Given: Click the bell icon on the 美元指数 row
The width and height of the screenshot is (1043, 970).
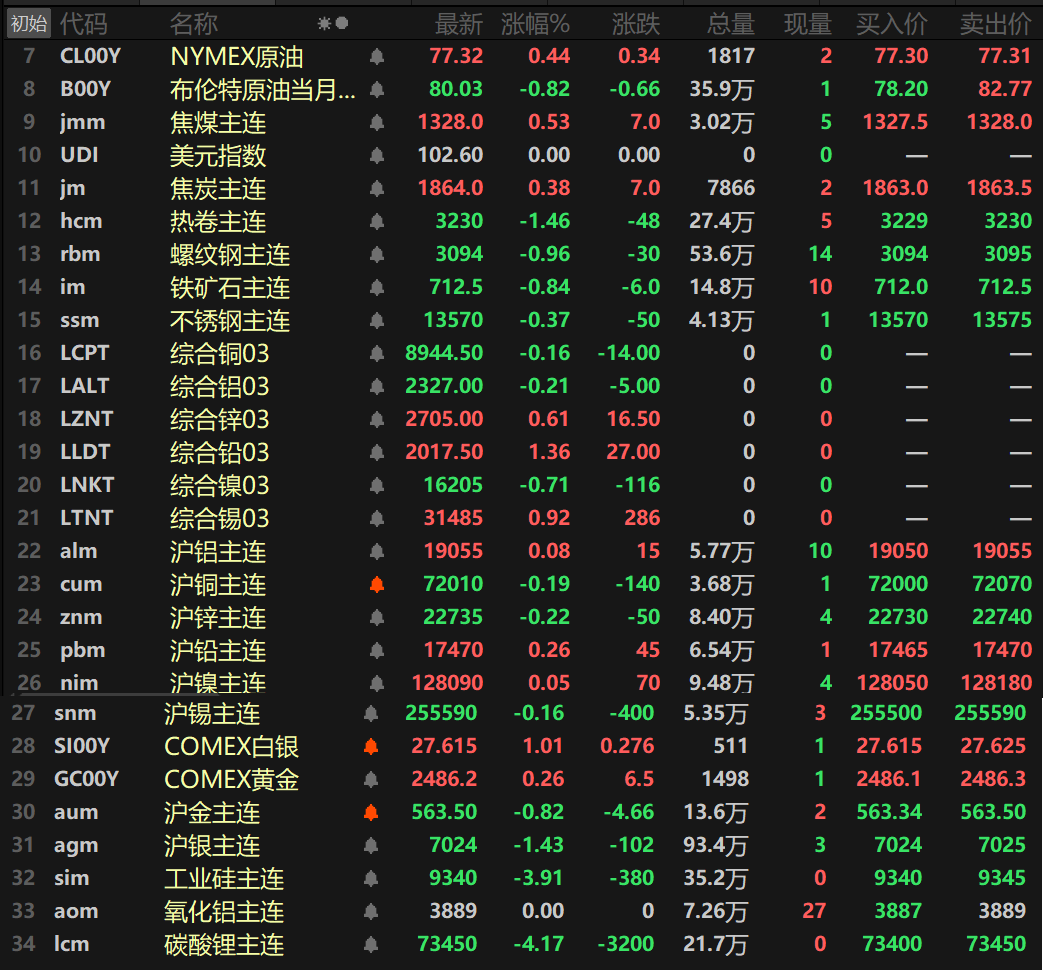Looking at the screenshot, I should (375, 155).
